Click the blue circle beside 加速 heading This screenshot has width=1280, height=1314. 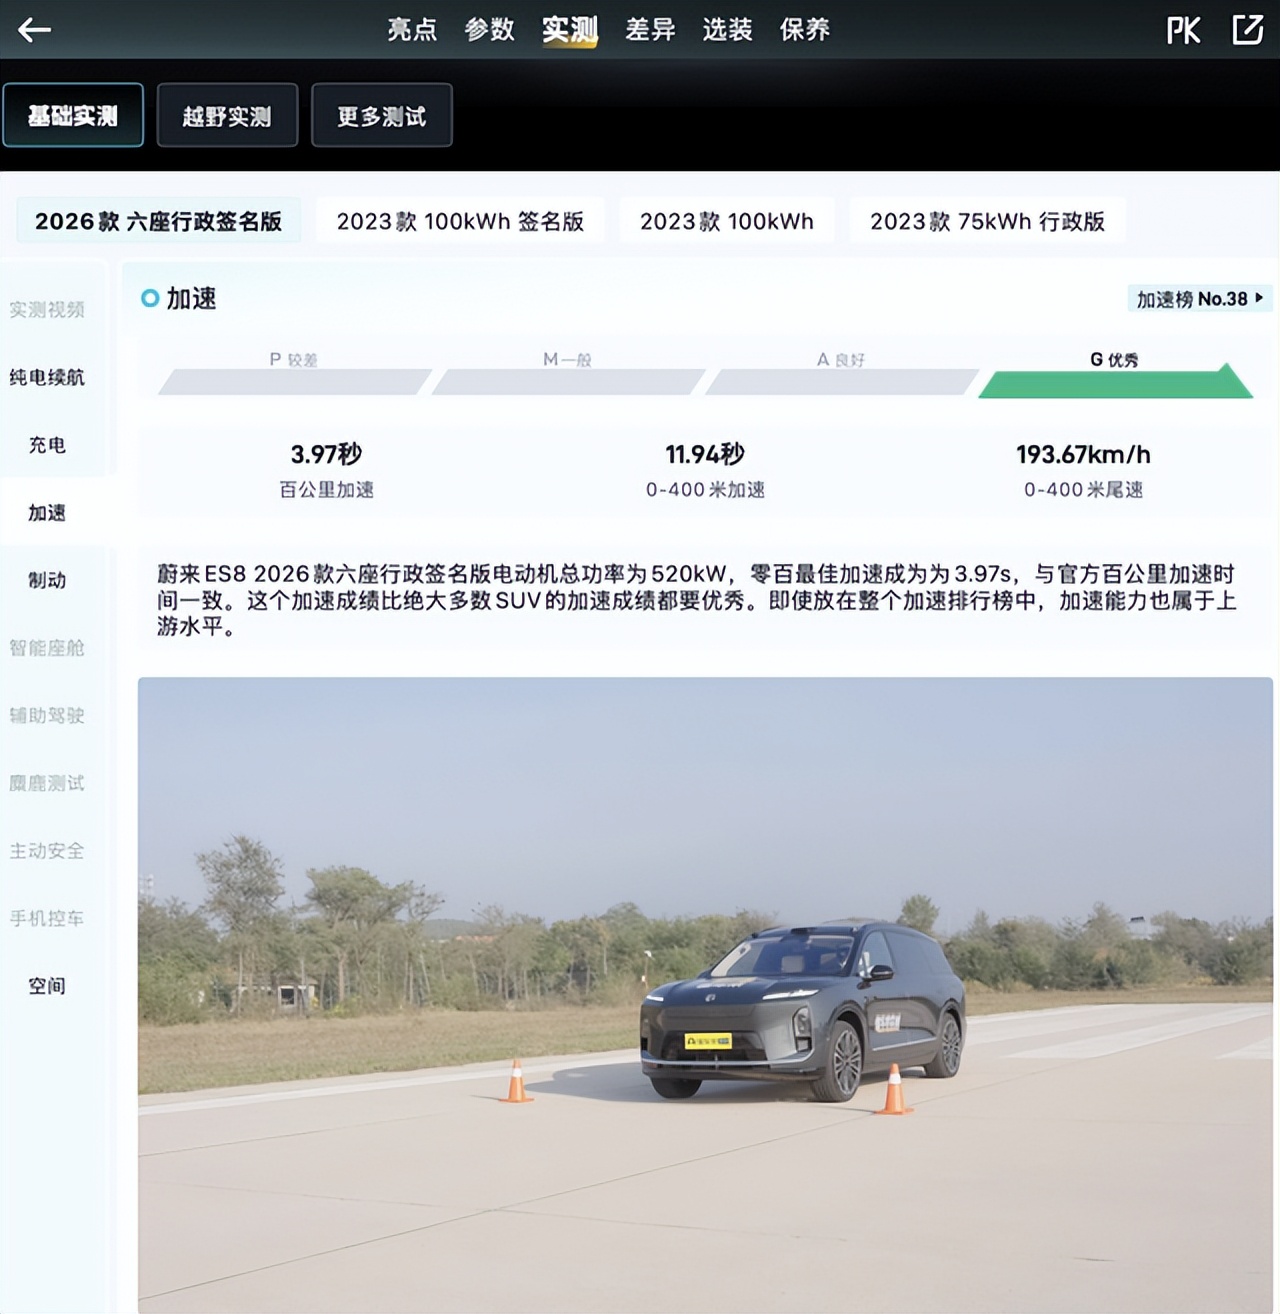[x=150, y=298]
